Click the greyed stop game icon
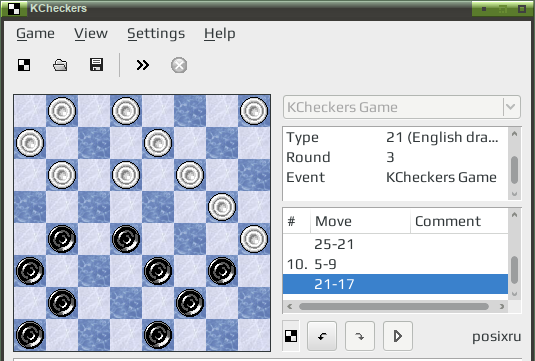The height and width of the screenshot is (361, 535). 179,65
